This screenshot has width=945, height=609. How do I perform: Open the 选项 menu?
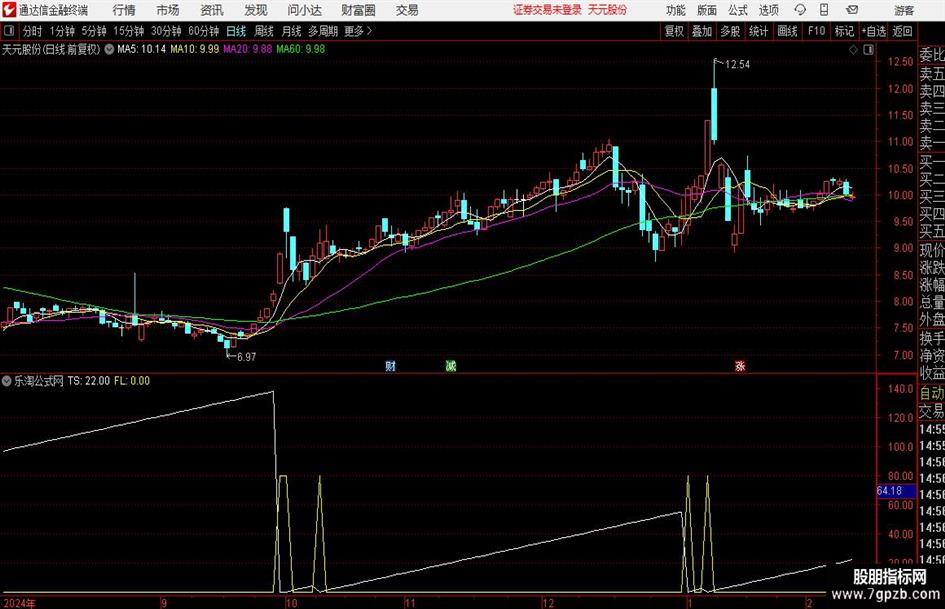(768, 10)
